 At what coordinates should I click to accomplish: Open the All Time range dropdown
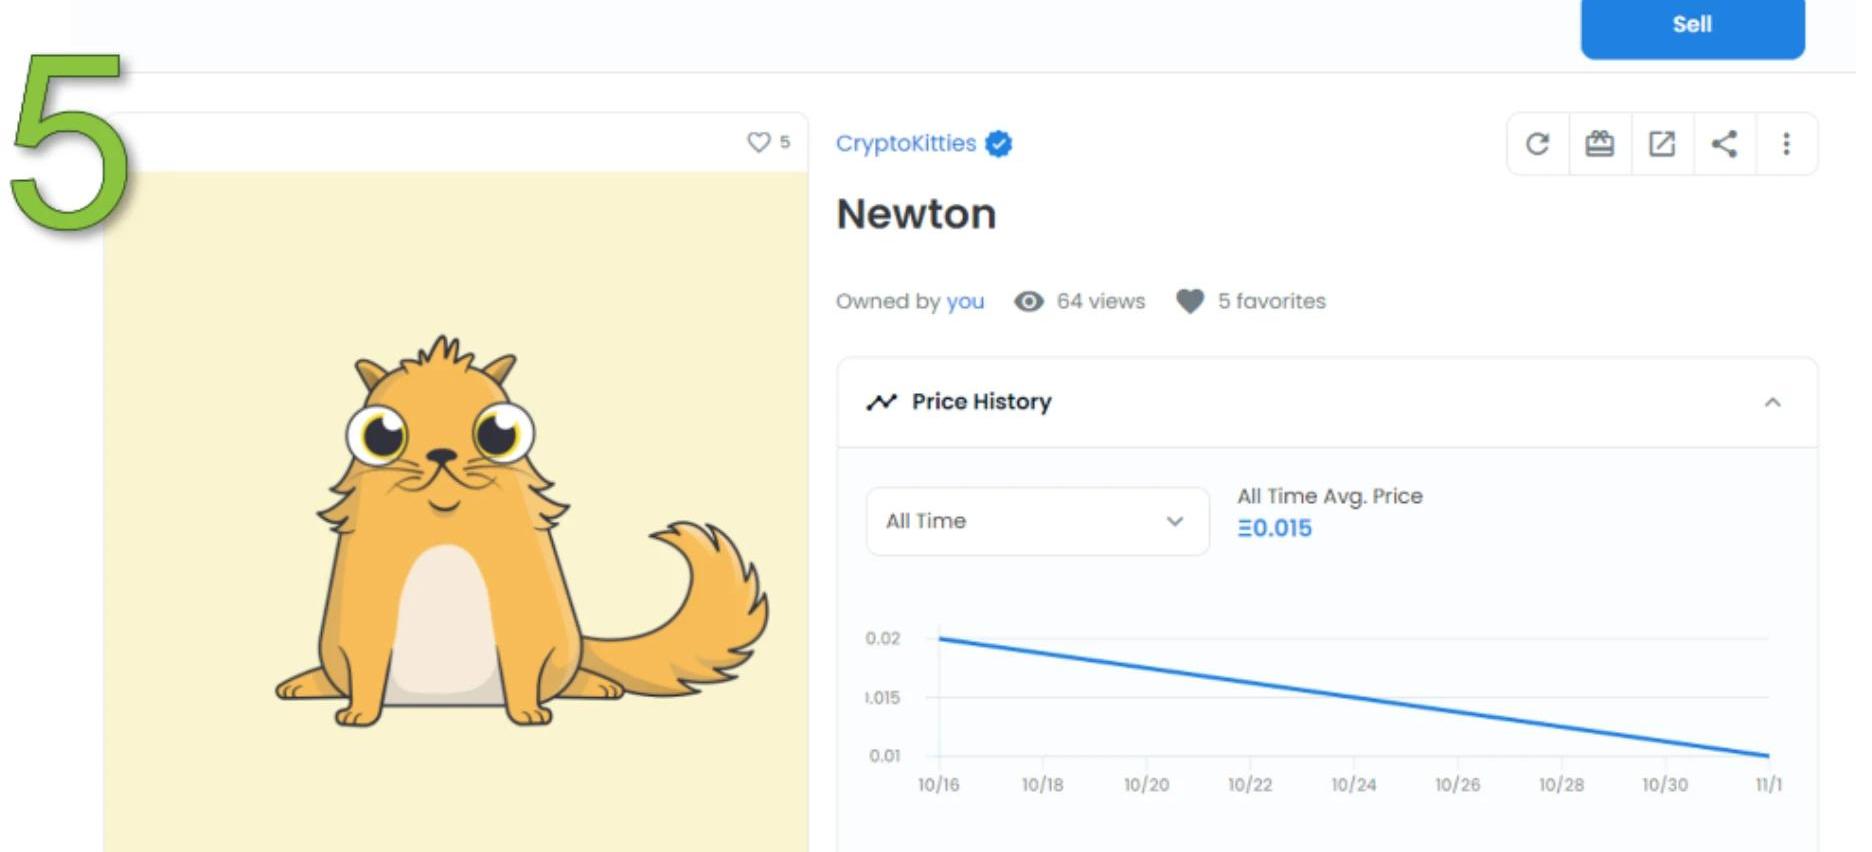point(1037,521)
